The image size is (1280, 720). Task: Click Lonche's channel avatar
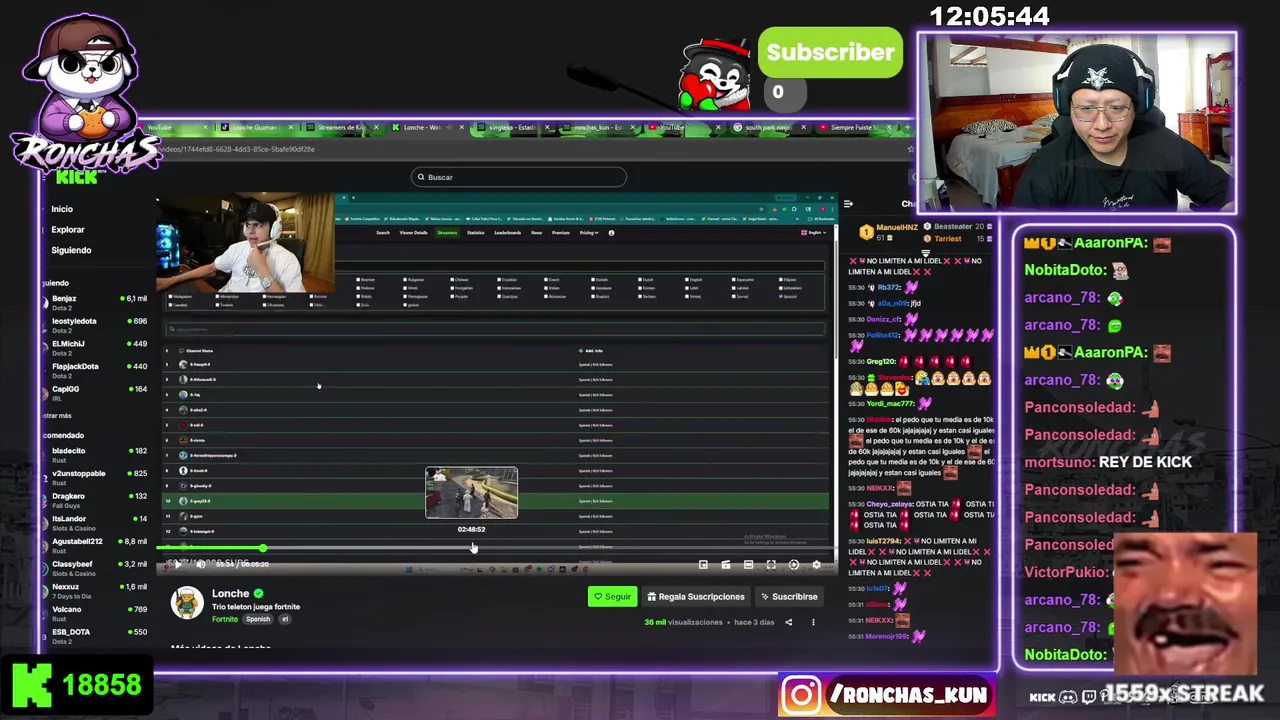[x=187, y=603]
